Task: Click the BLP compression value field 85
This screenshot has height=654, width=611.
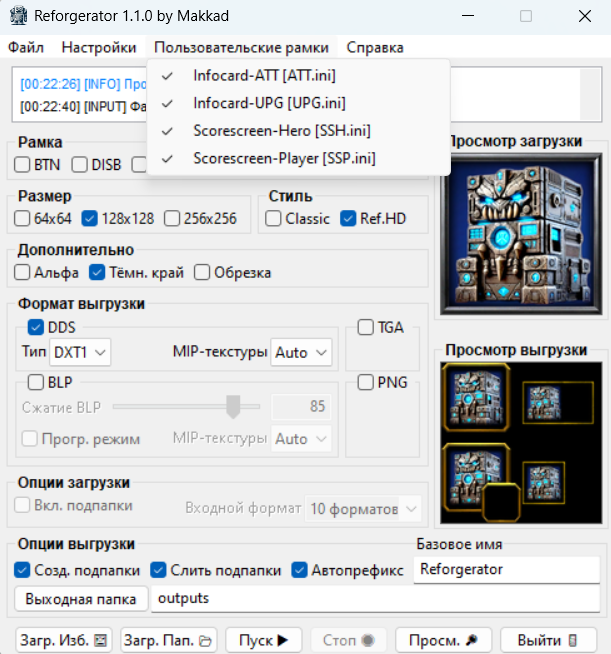Action: point(301,407)
